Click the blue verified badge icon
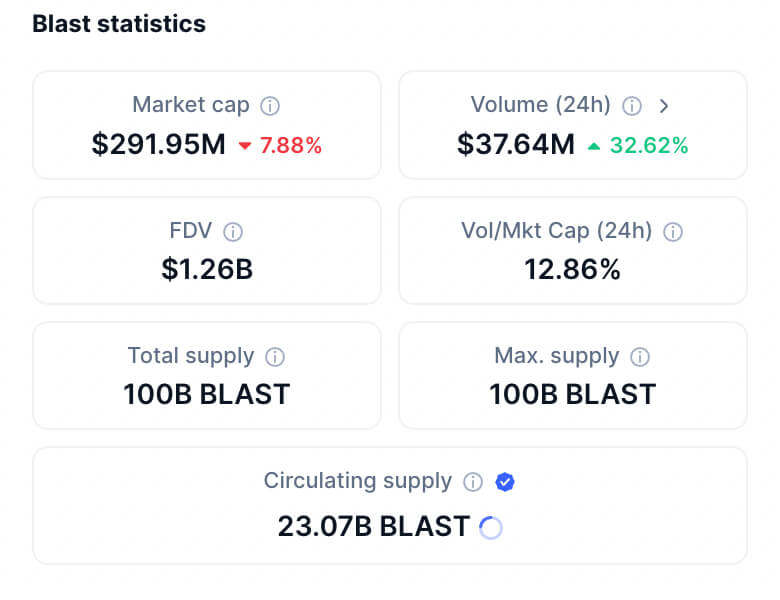The width and height of the screenshot is (780, 600). (505, 482)
